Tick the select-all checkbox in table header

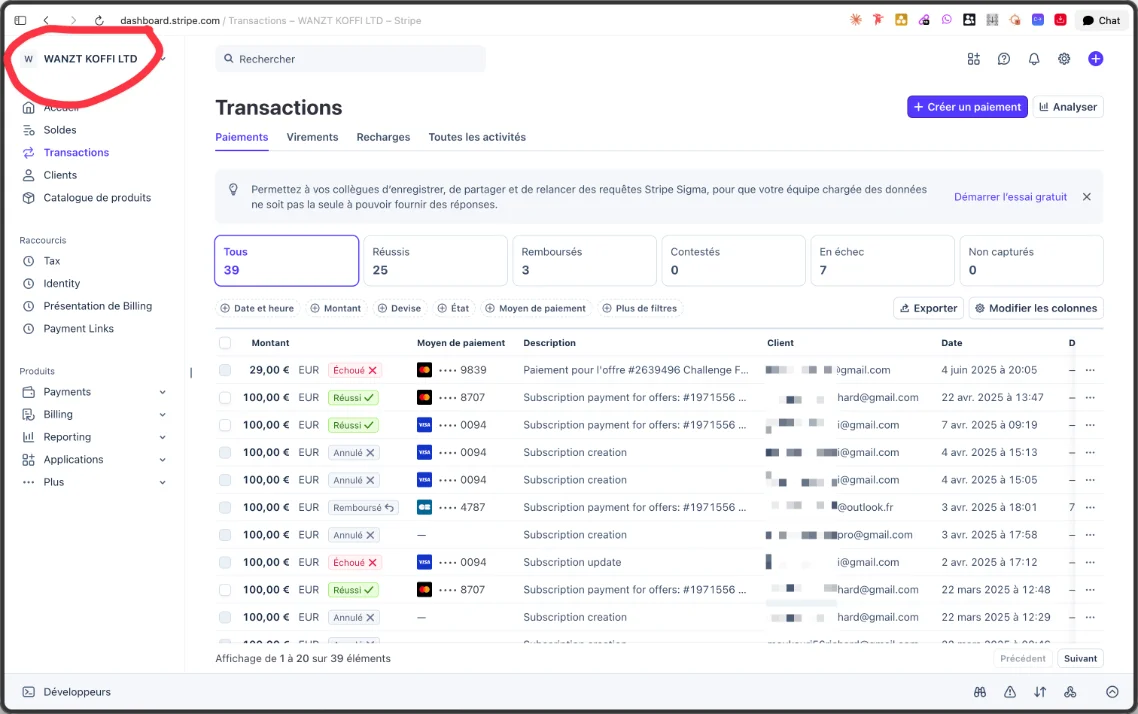click(225, 342)
